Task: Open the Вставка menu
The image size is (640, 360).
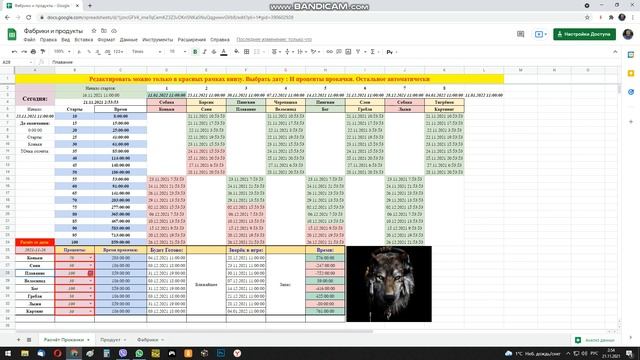Action: point(84,40)
